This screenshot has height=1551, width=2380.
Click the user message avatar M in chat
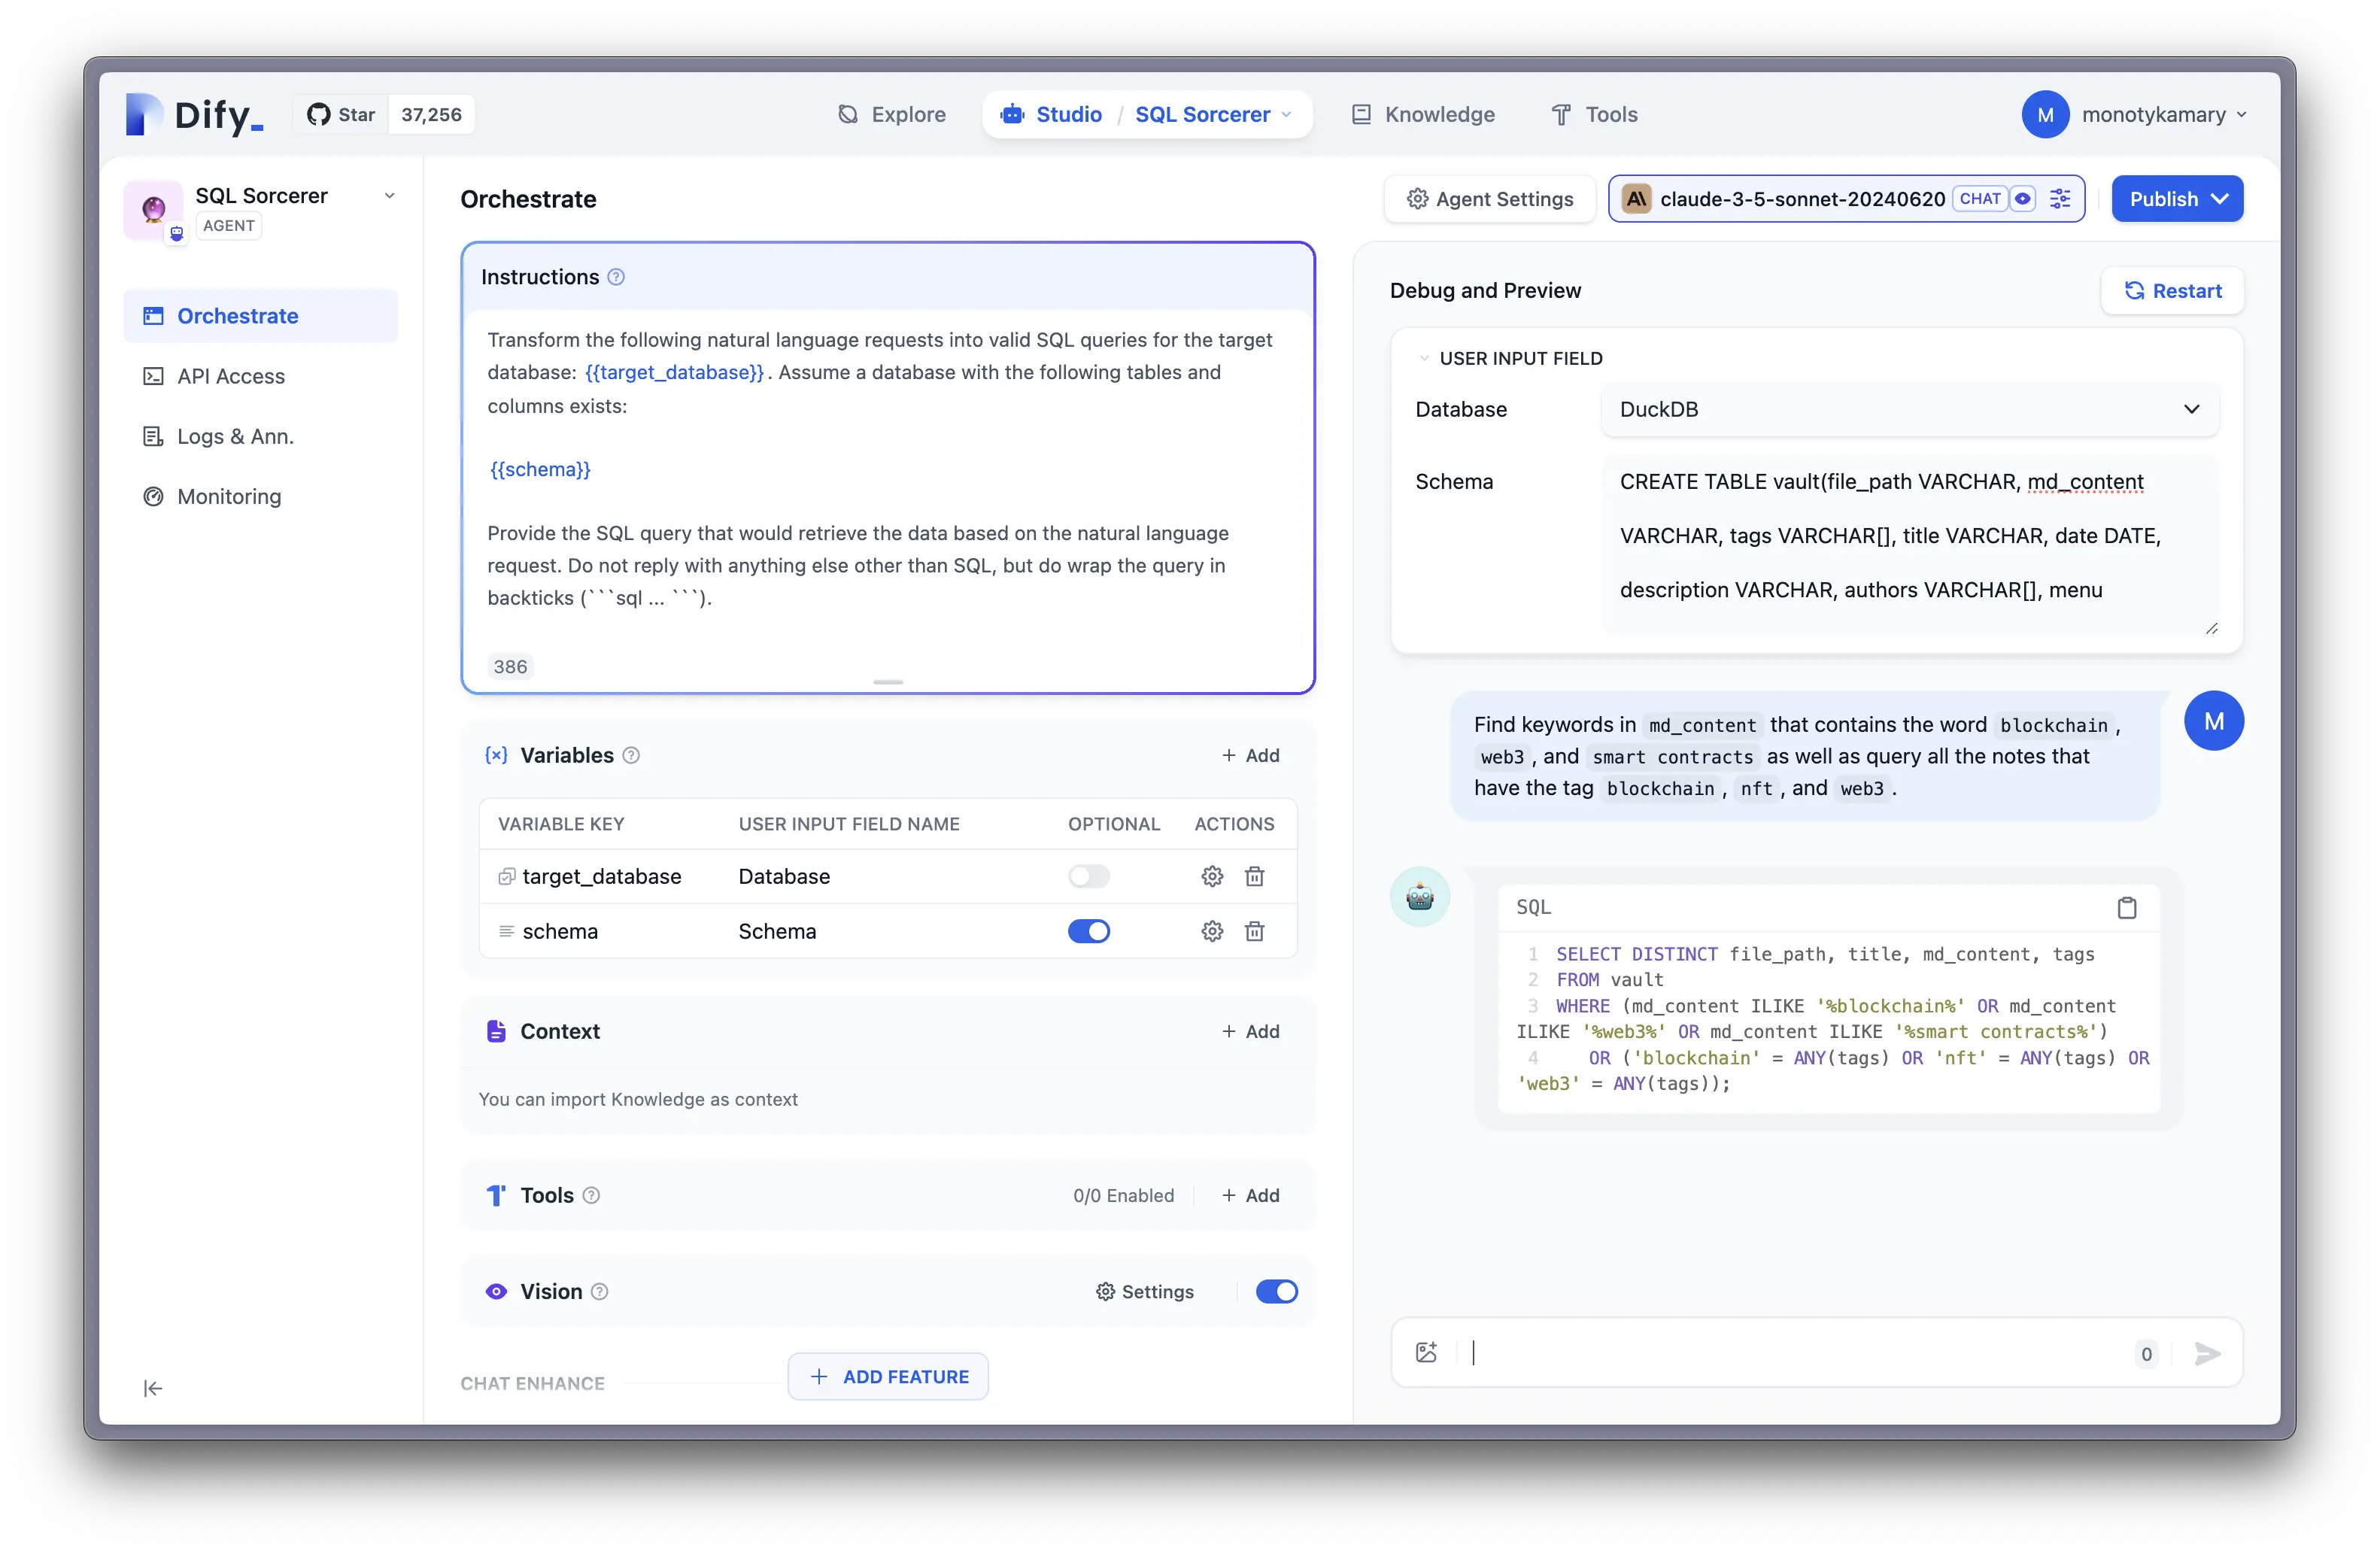click(2213, 720)
